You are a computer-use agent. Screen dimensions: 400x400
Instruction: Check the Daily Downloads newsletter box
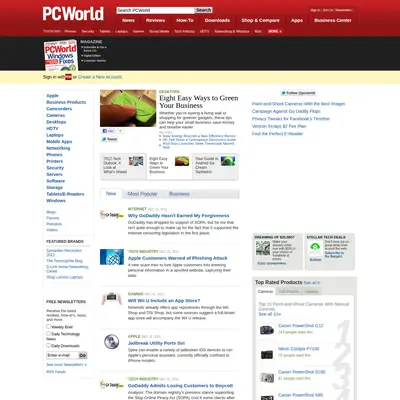pos(49,345)
